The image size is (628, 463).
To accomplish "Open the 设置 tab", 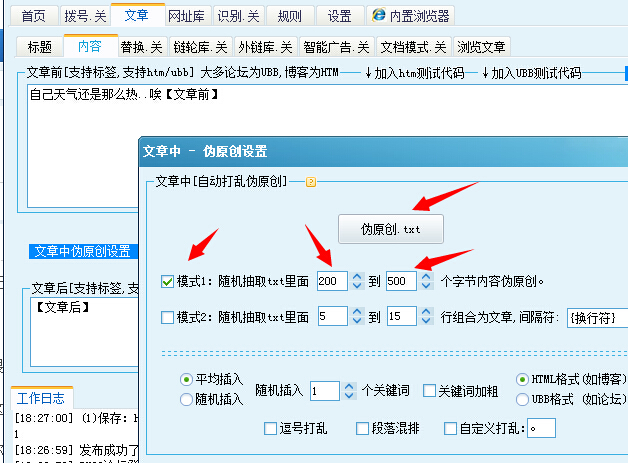I will [x=340, y=16].
